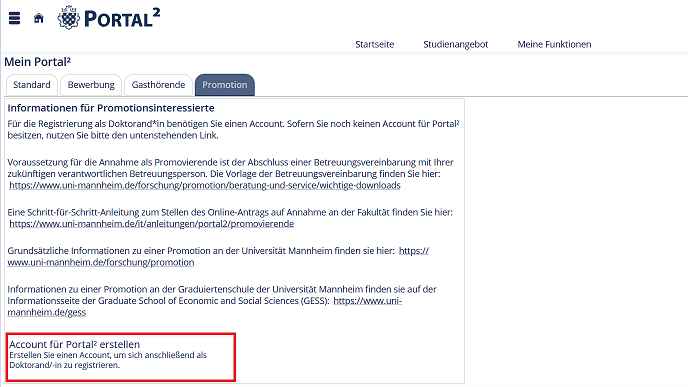Switch to the Bewerbung tab
This screenshot has height=387, width=688.
(91, 85)
